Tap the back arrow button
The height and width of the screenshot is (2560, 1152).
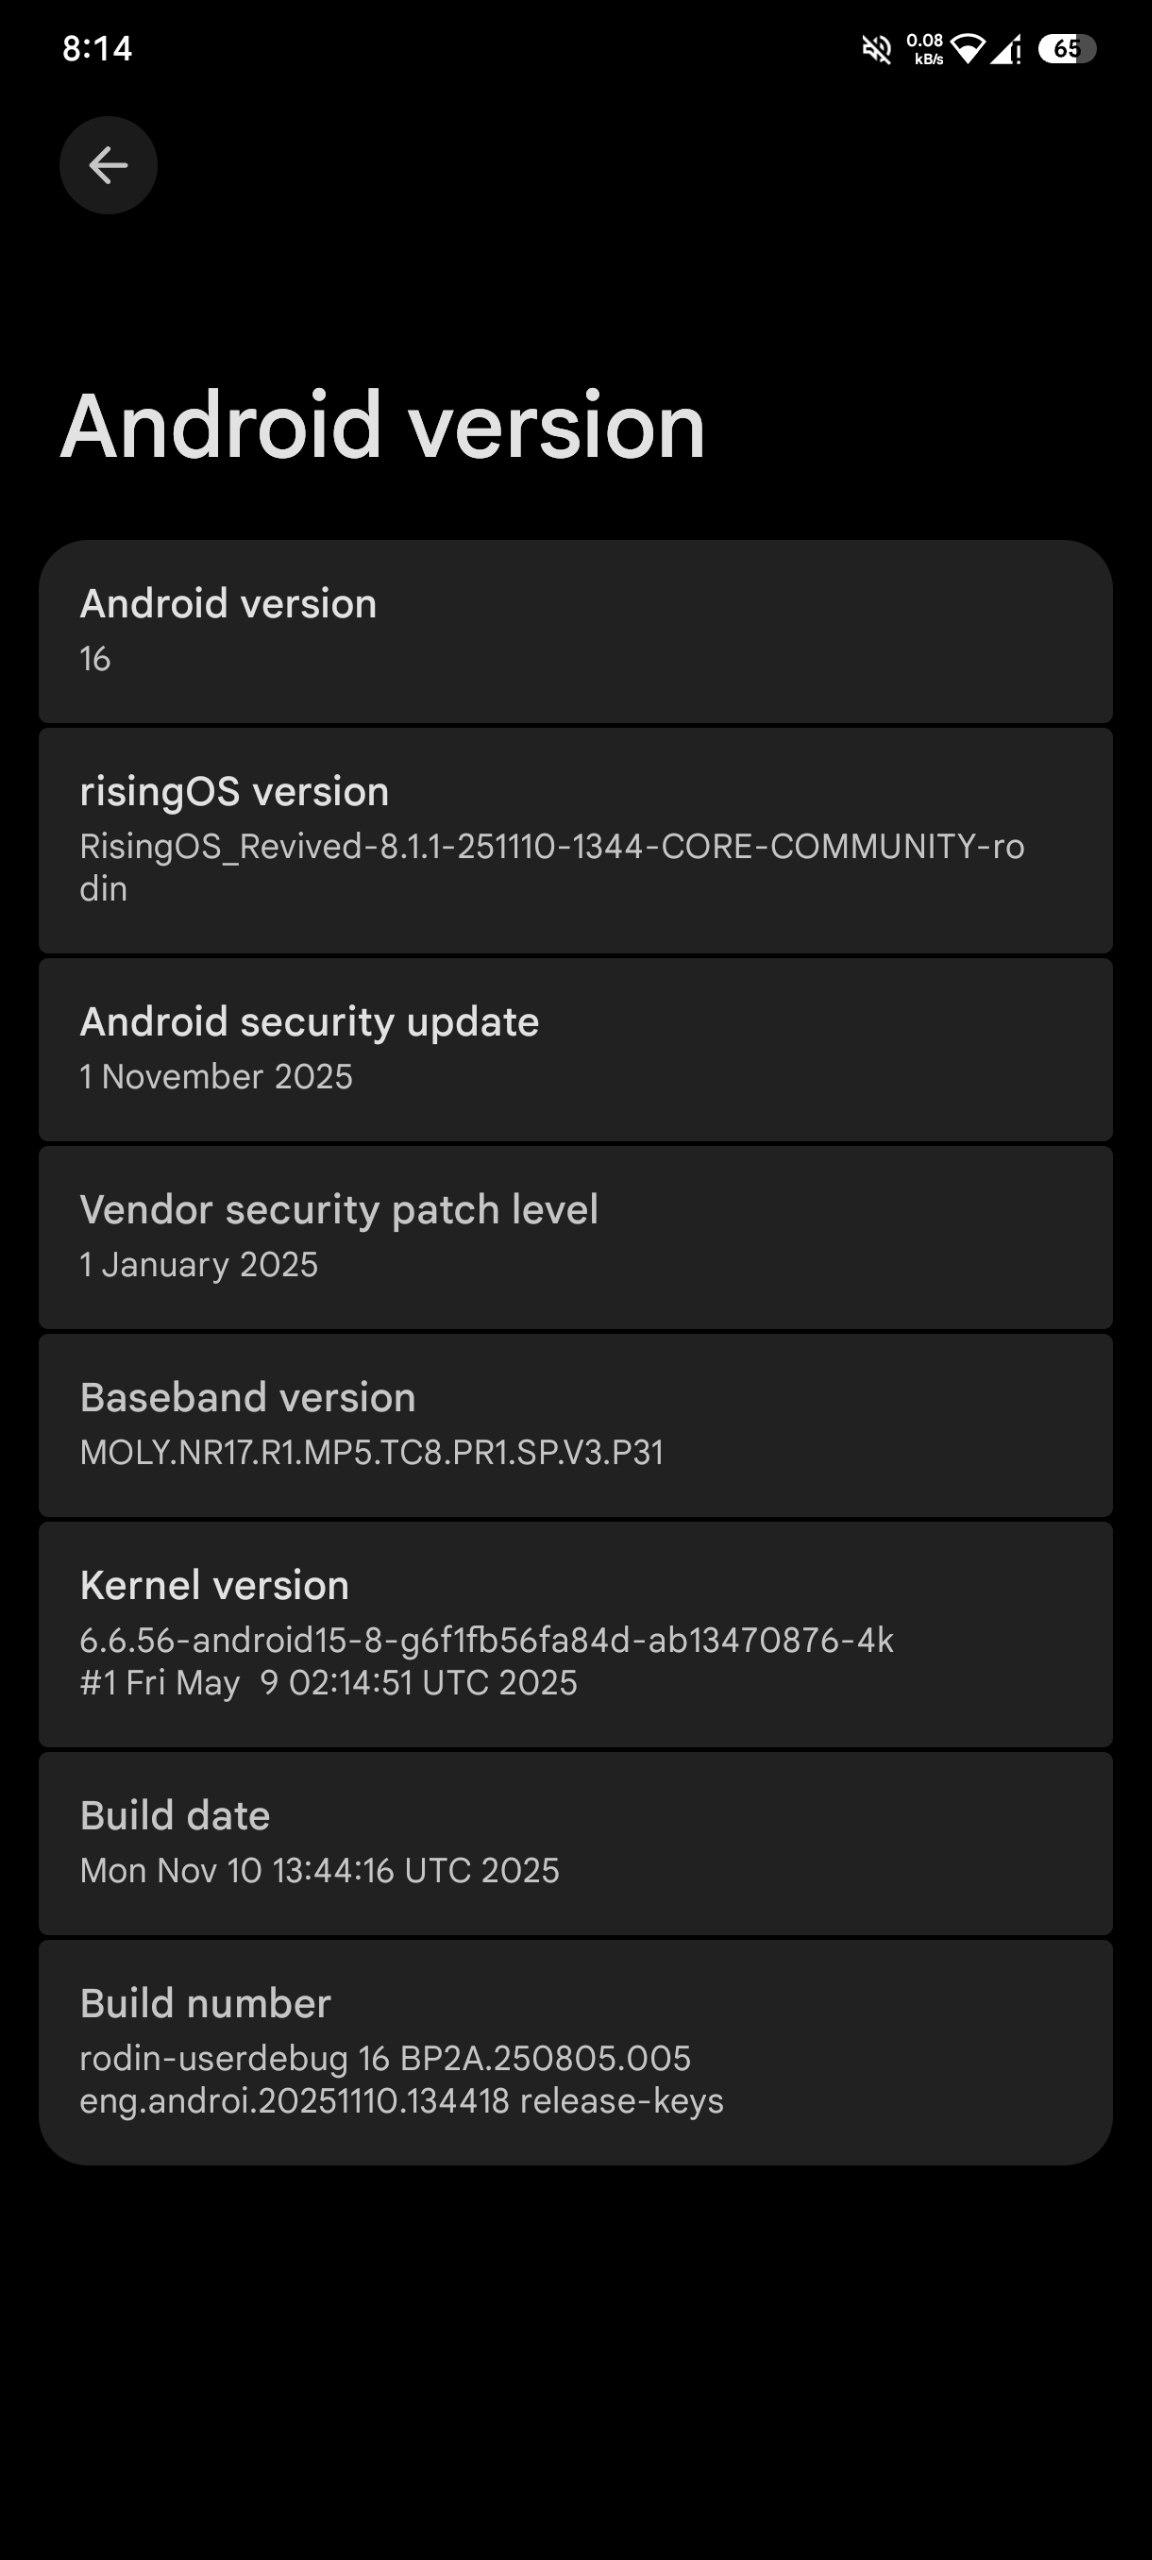108,165
